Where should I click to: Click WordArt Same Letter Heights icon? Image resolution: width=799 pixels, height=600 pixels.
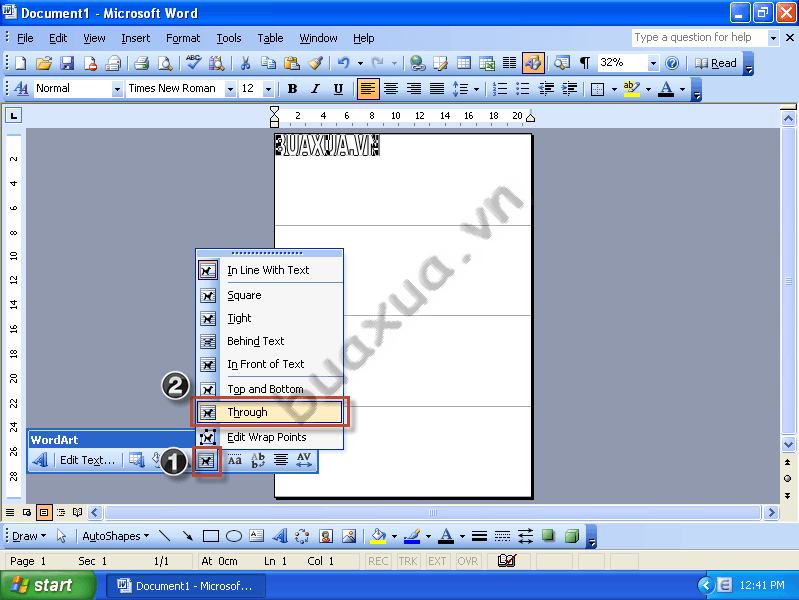tap(234, 460)
